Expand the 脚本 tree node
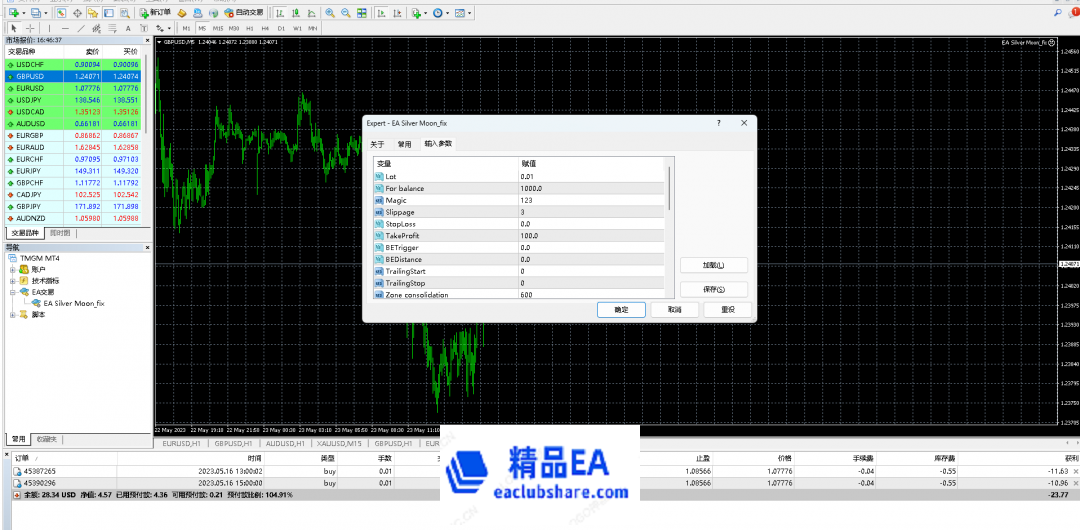1080x530 pixels. (13, 315)
